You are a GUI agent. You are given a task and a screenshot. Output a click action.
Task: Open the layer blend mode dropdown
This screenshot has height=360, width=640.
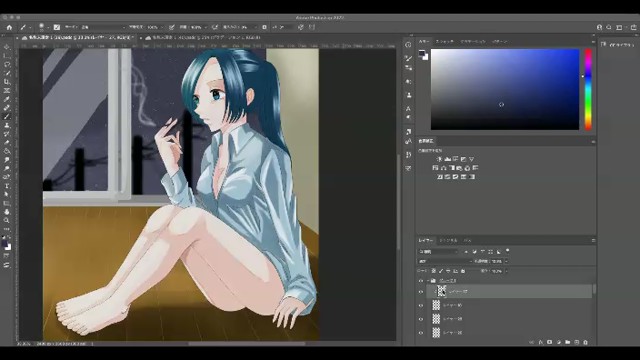(444, 261)
